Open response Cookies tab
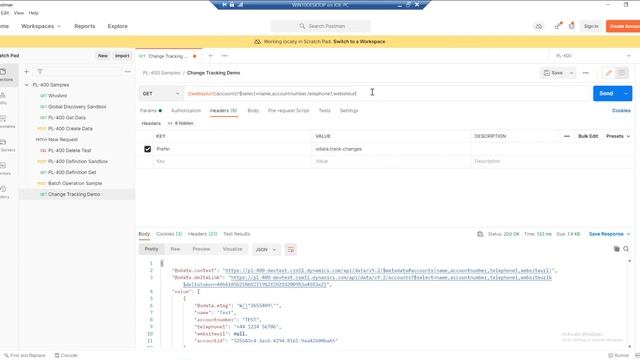The width and height of the screenshot is (640, 360). pyautogui.click(x=169, y=234)
